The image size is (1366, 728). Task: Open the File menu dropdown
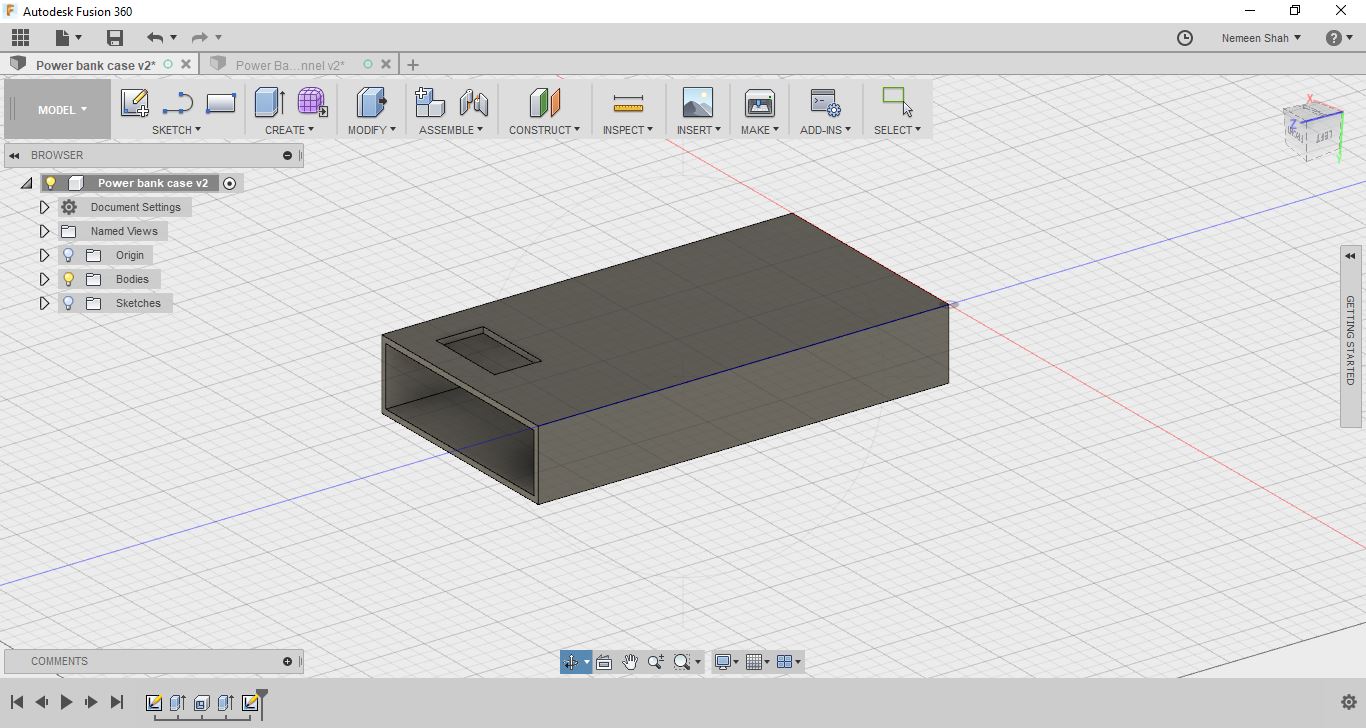tap(68, 38)
